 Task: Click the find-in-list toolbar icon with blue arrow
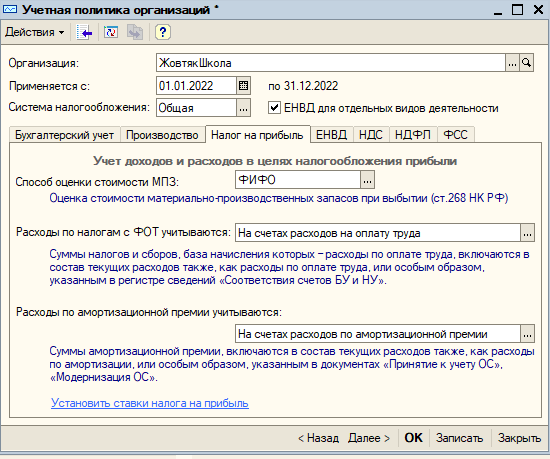click(x=84, y=32)
